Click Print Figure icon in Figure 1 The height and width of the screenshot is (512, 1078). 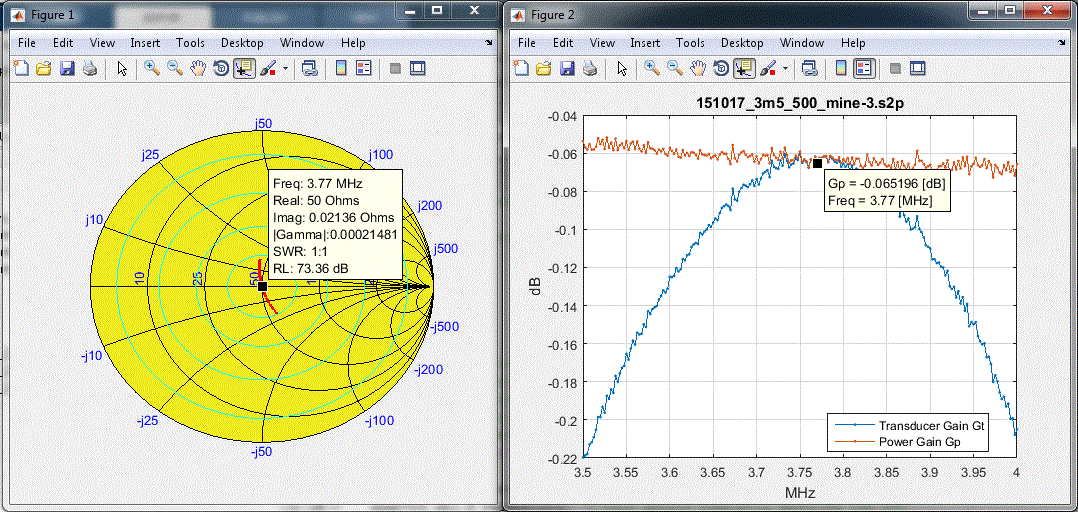pos(90,69)
